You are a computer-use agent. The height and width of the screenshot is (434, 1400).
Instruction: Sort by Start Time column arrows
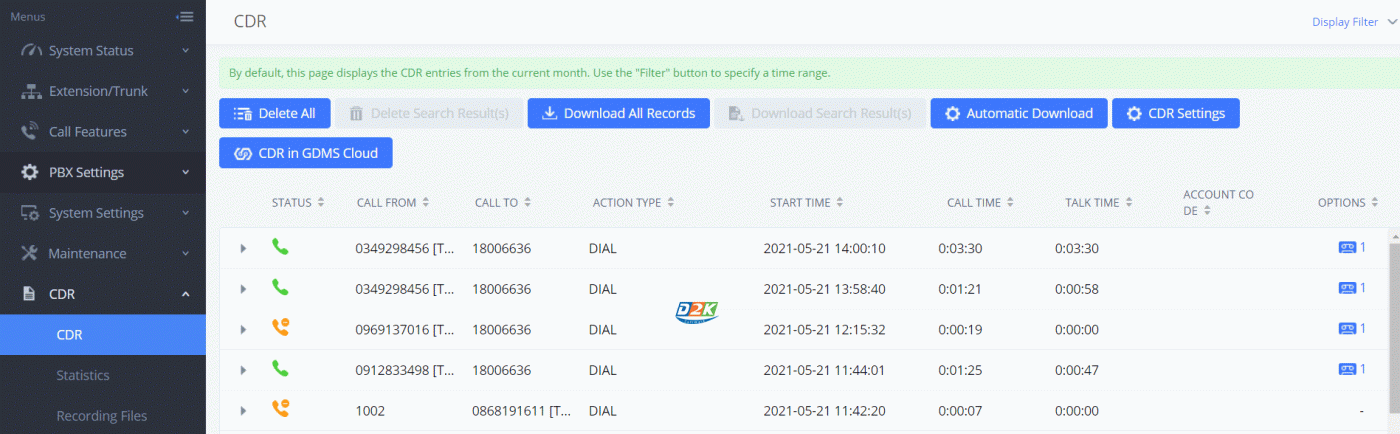click(840, 203)
